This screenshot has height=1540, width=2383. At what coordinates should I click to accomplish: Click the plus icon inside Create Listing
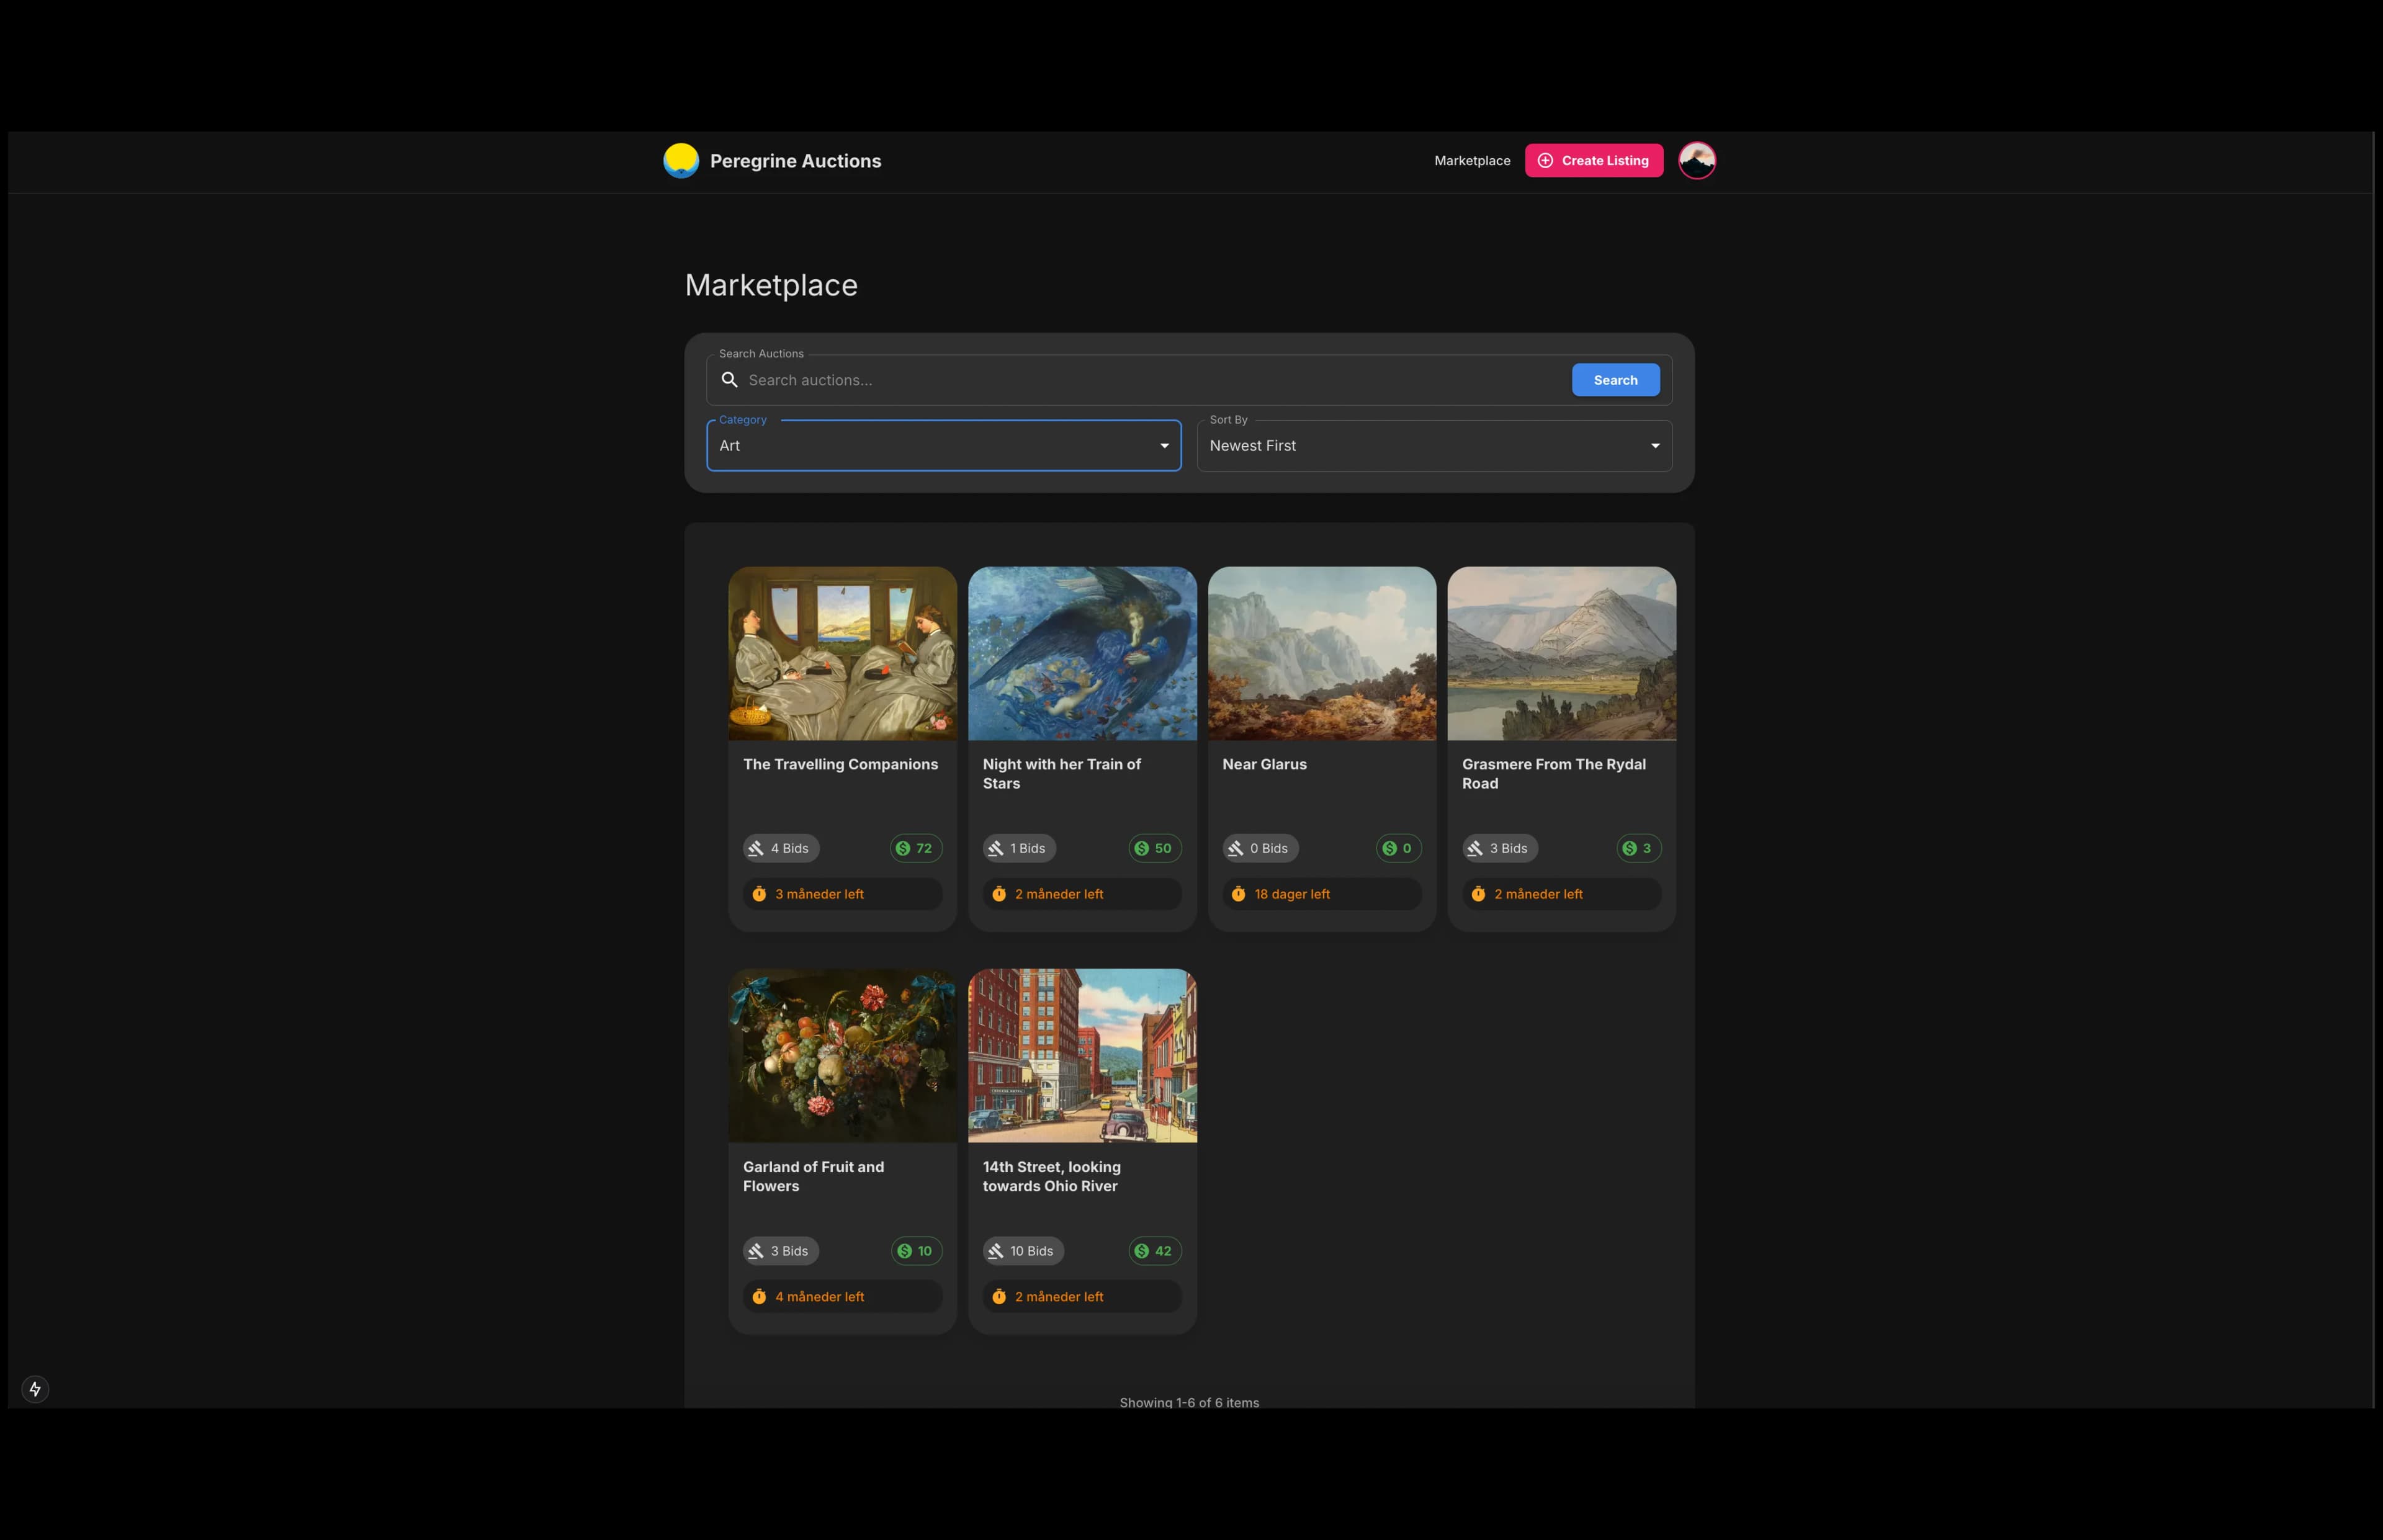point(1545,160)
